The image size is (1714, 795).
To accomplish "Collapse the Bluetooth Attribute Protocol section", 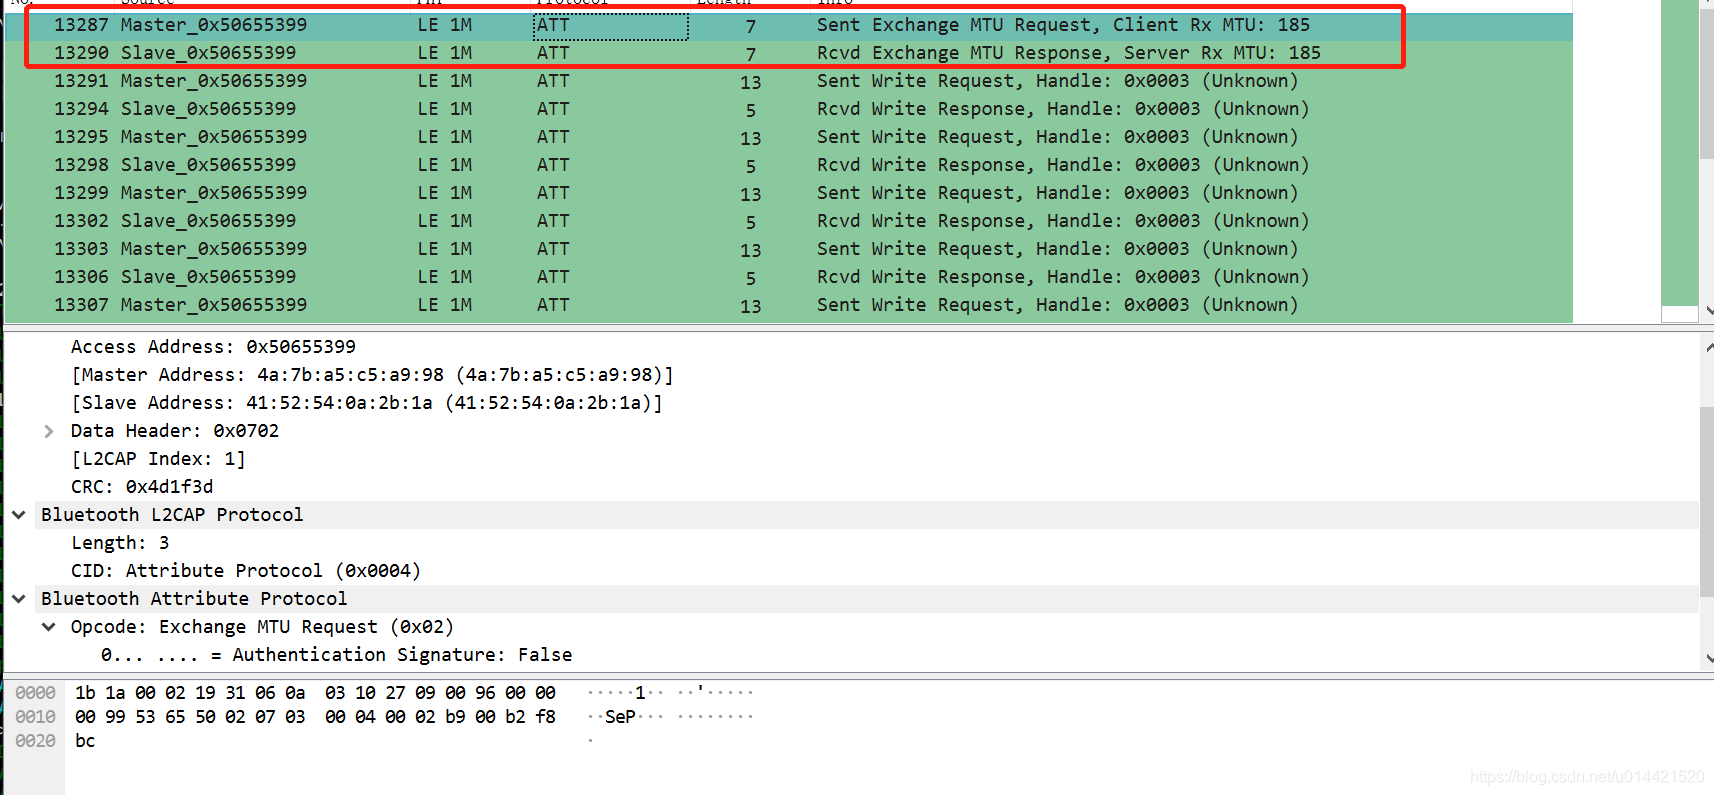I will tap(18, 599).
